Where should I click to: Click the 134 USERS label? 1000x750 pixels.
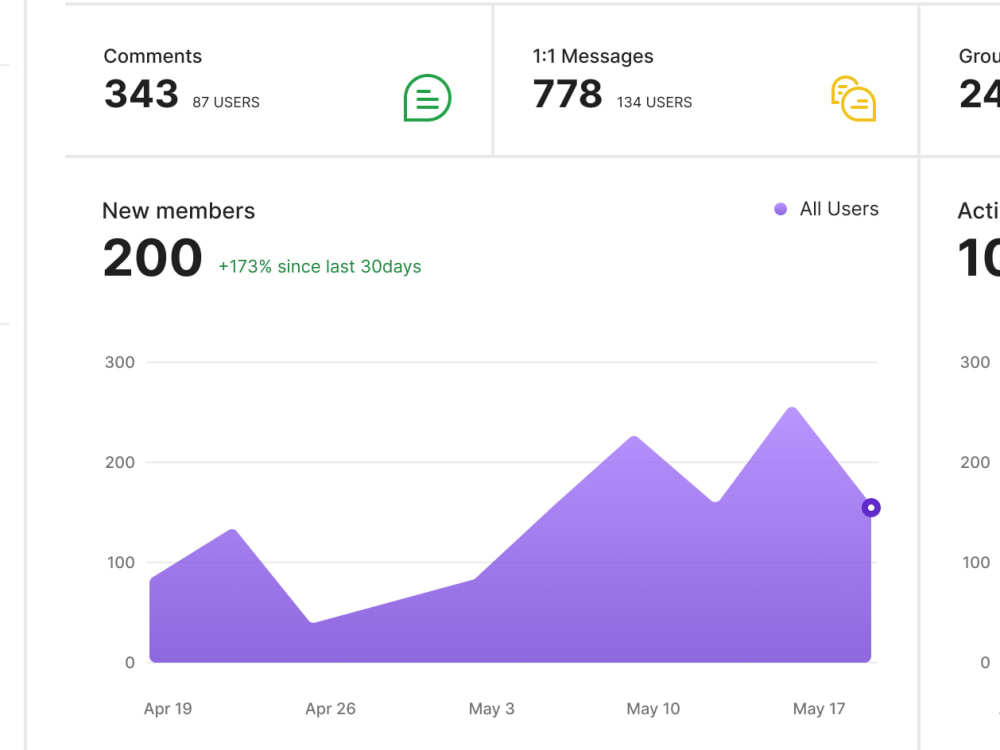click(x=654, y=102)
